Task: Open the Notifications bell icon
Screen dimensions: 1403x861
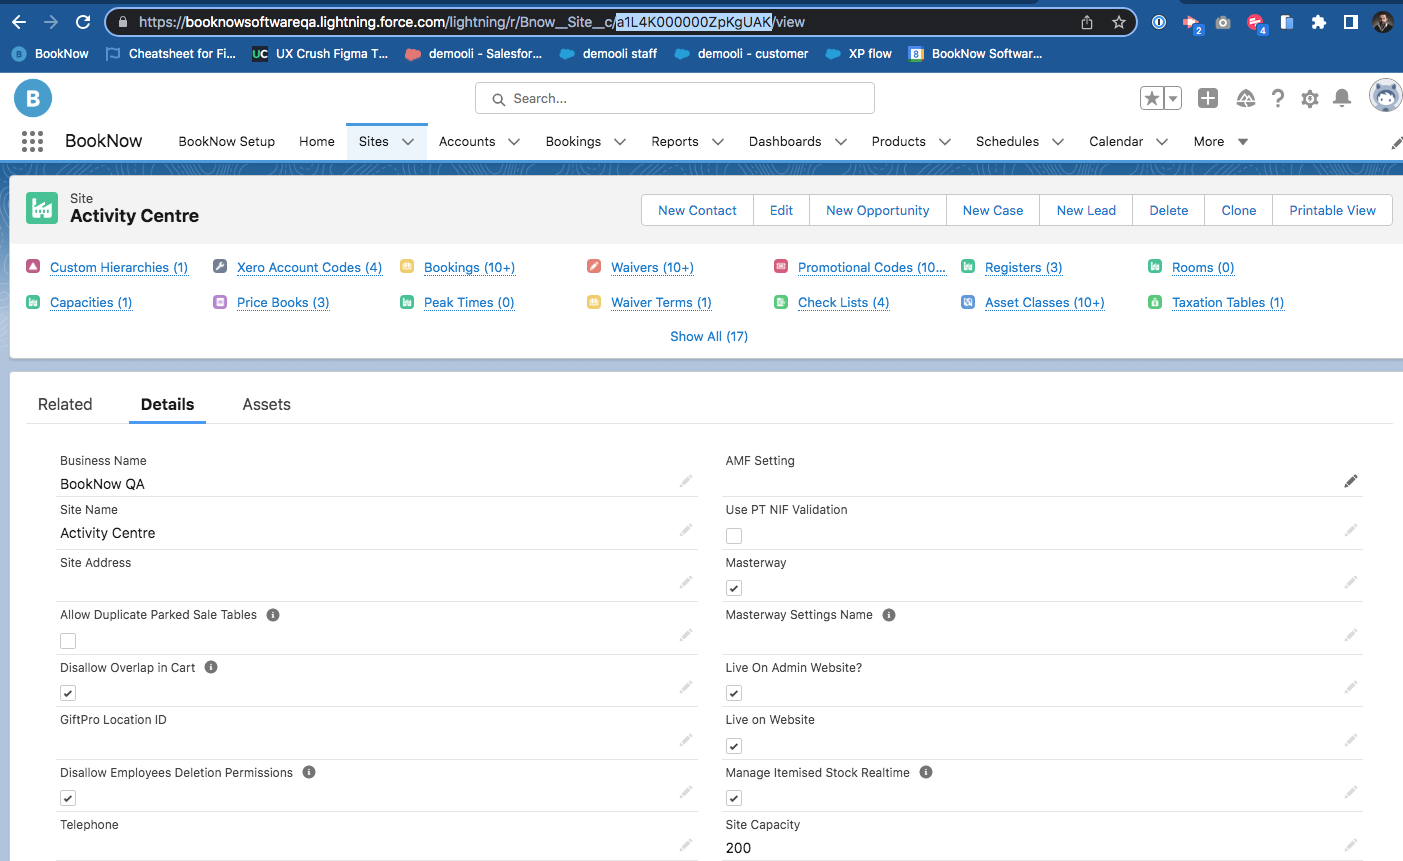Action: pyautogui.click(x=1342, y=98)
